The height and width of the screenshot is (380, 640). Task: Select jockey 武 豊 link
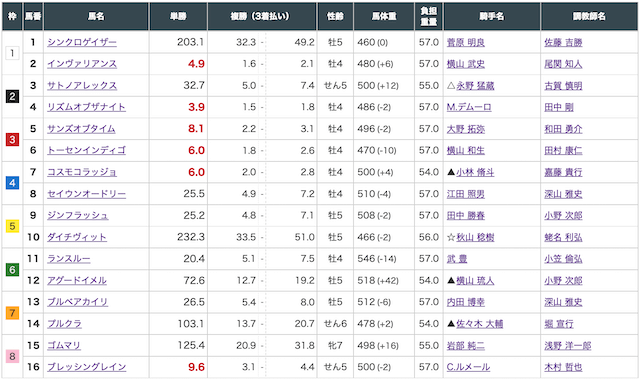point(457,259)
